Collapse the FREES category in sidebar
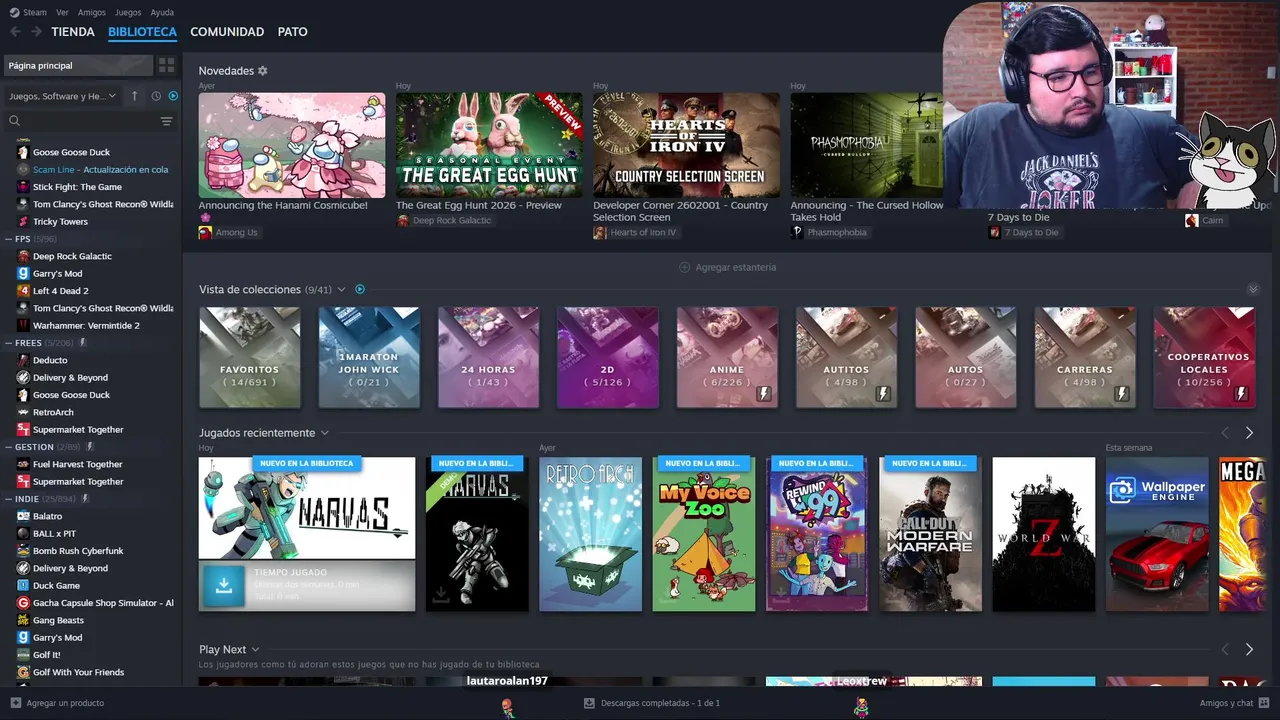The image size is (1280, 720). [9, 343]
